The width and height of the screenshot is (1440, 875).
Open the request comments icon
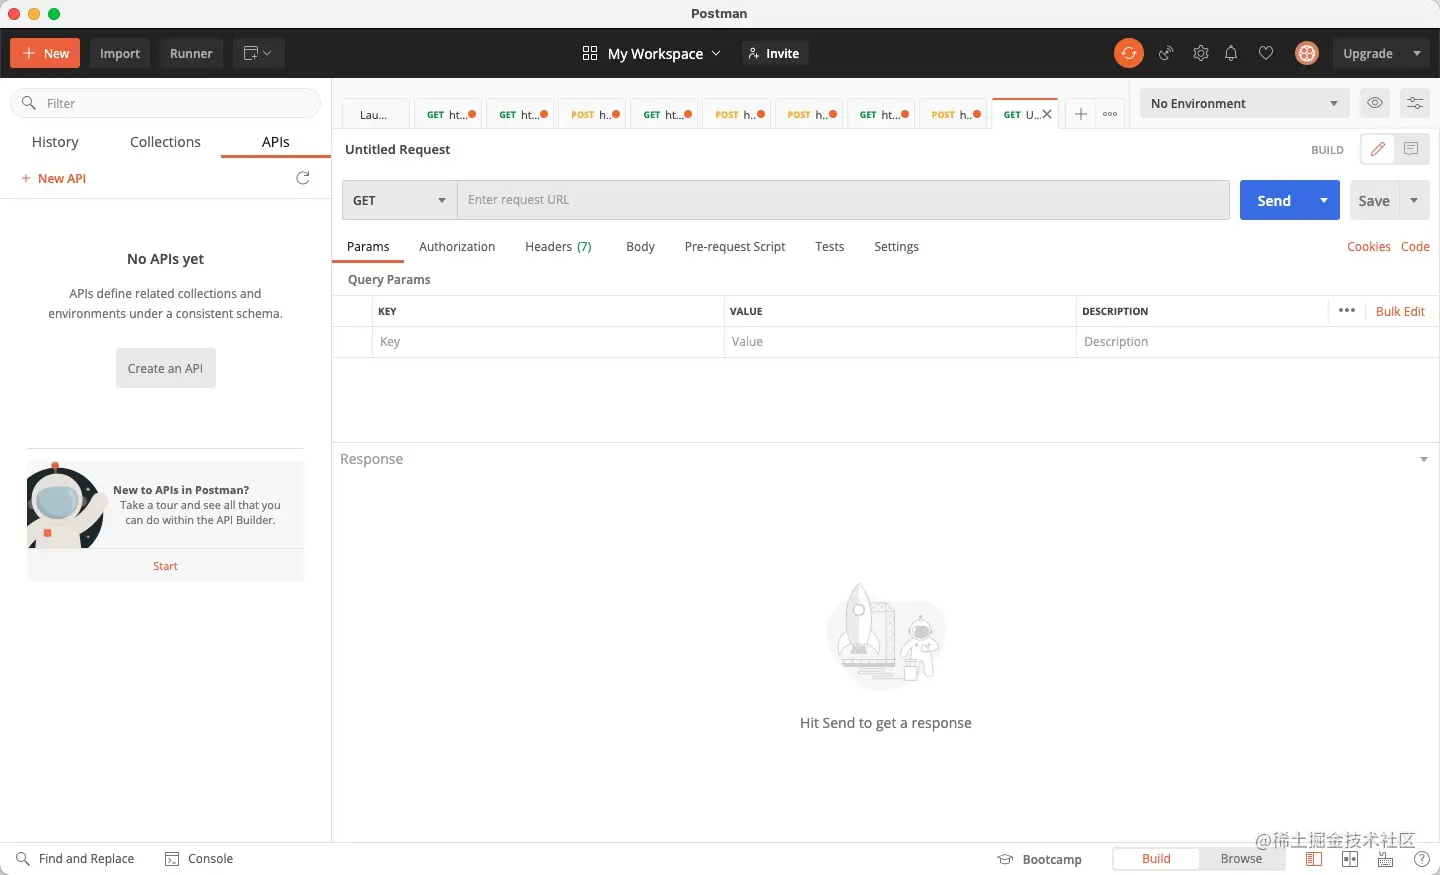pyautogui.click(x=1411, y=149)
